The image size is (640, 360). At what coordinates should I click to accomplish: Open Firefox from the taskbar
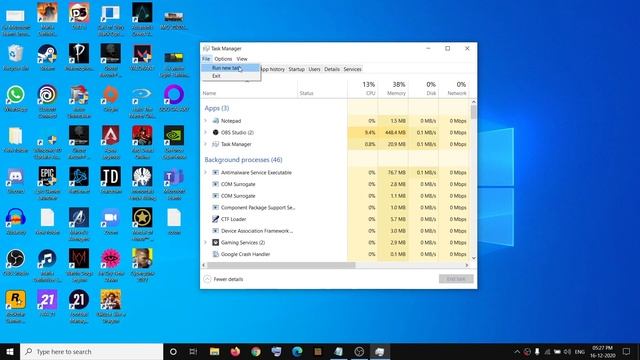coord(235,351)
